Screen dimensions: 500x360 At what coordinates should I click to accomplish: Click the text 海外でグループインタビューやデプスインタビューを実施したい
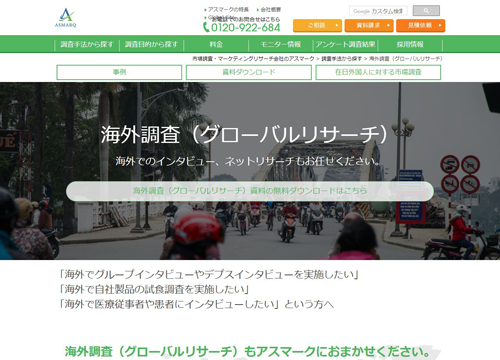[209, 275]
